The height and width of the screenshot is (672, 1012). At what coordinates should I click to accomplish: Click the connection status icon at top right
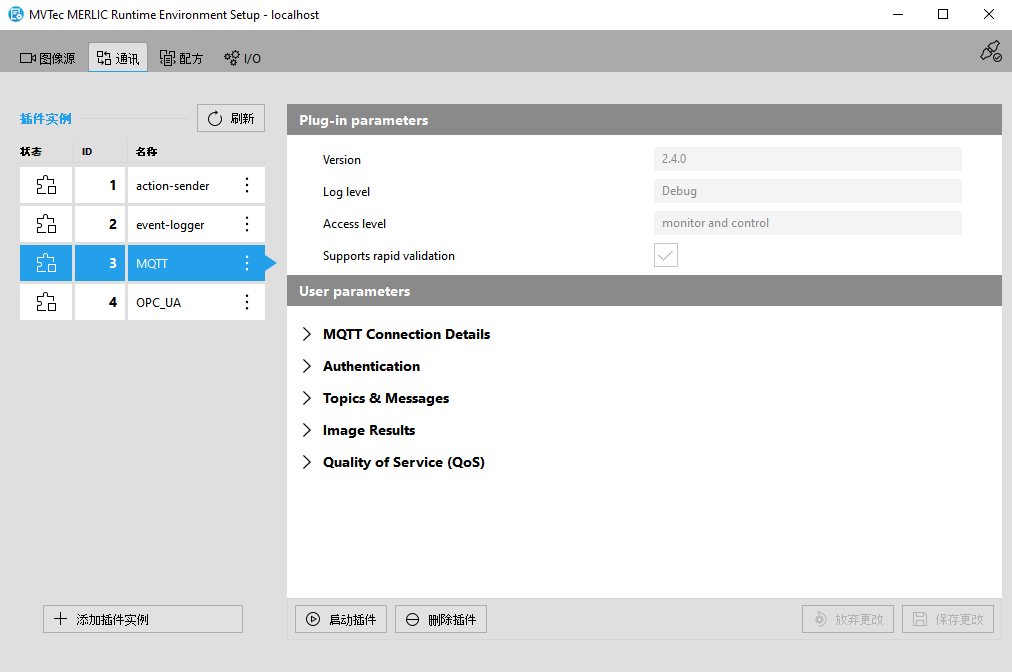(x=990, y=52)
